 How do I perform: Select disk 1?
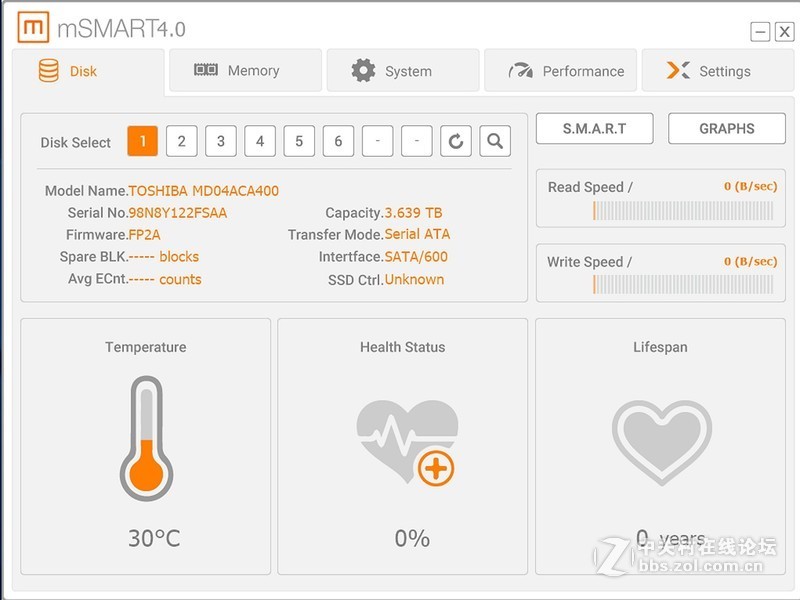(142, 141)
